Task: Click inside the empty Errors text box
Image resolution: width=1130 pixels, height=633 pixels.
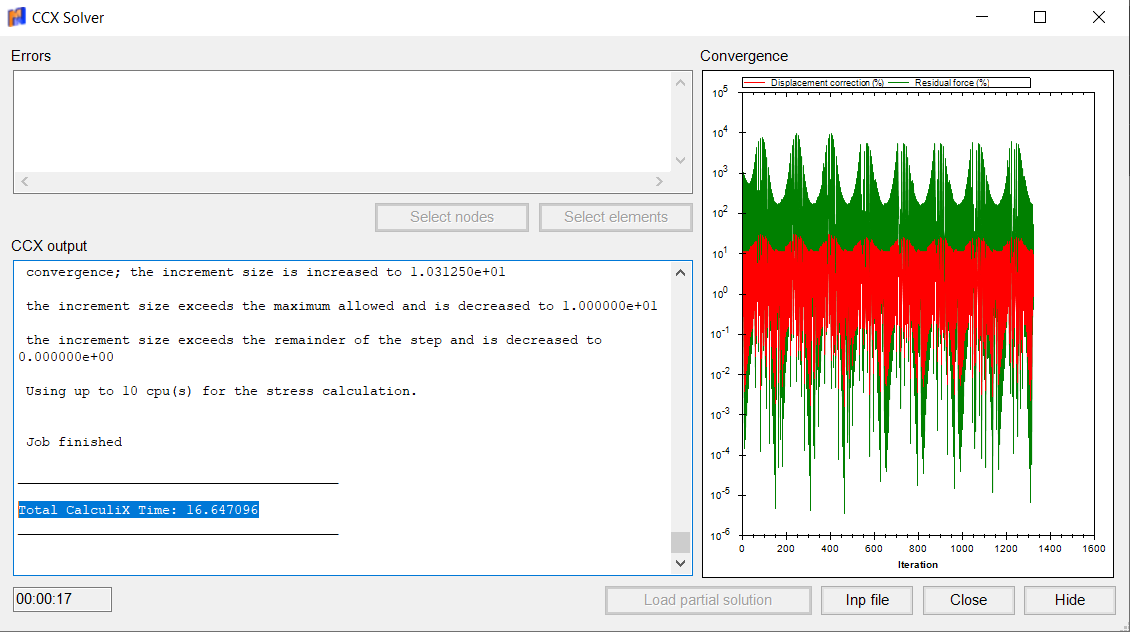Action: pyautogui.click(x=342, y=122)
